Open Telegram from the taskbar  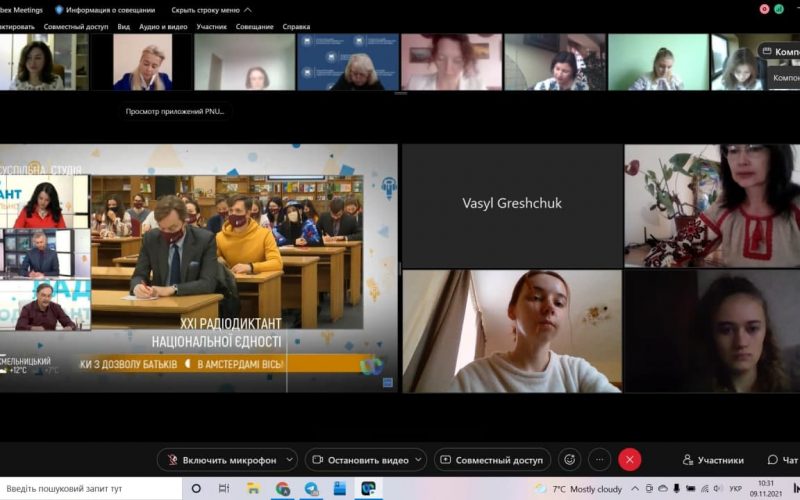click(x=311, y=488)
